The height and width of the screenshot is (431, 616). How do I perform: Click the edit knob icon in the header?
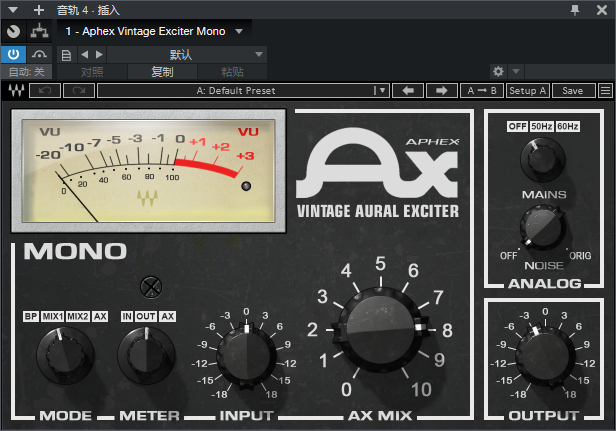13,31
